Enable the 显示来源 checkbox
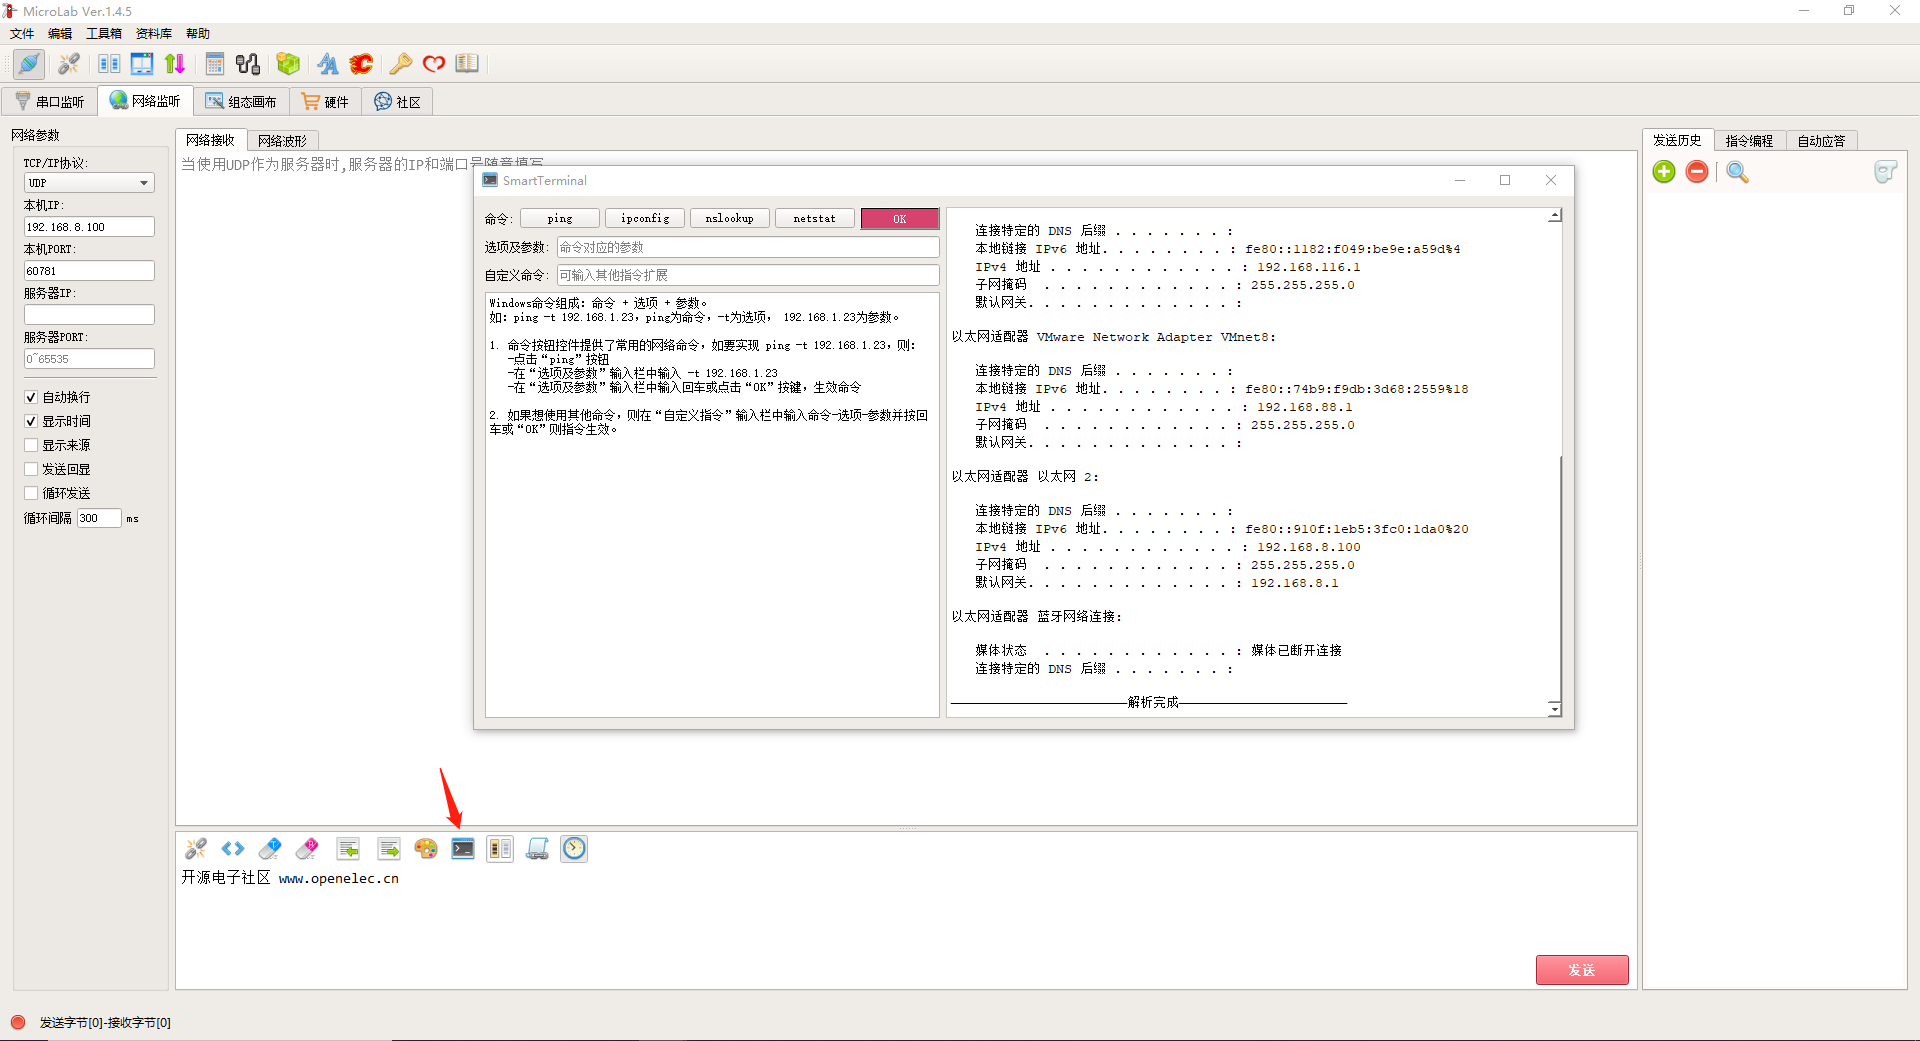Screen dimensions: 1920x1041 tap(31, 445)
